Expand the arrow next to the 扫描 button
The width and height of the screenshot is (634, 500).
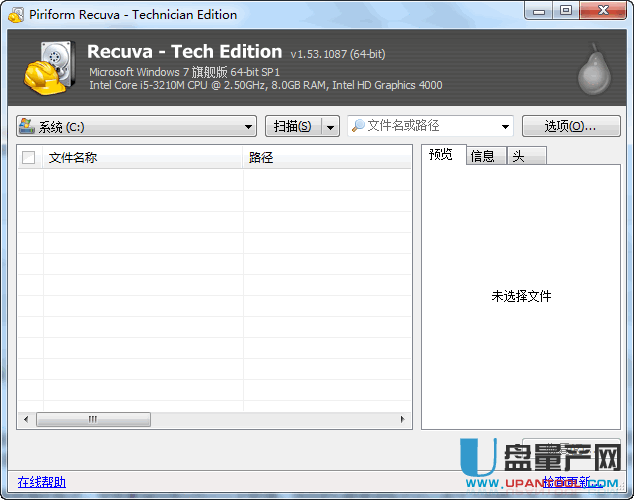(330, 126)
